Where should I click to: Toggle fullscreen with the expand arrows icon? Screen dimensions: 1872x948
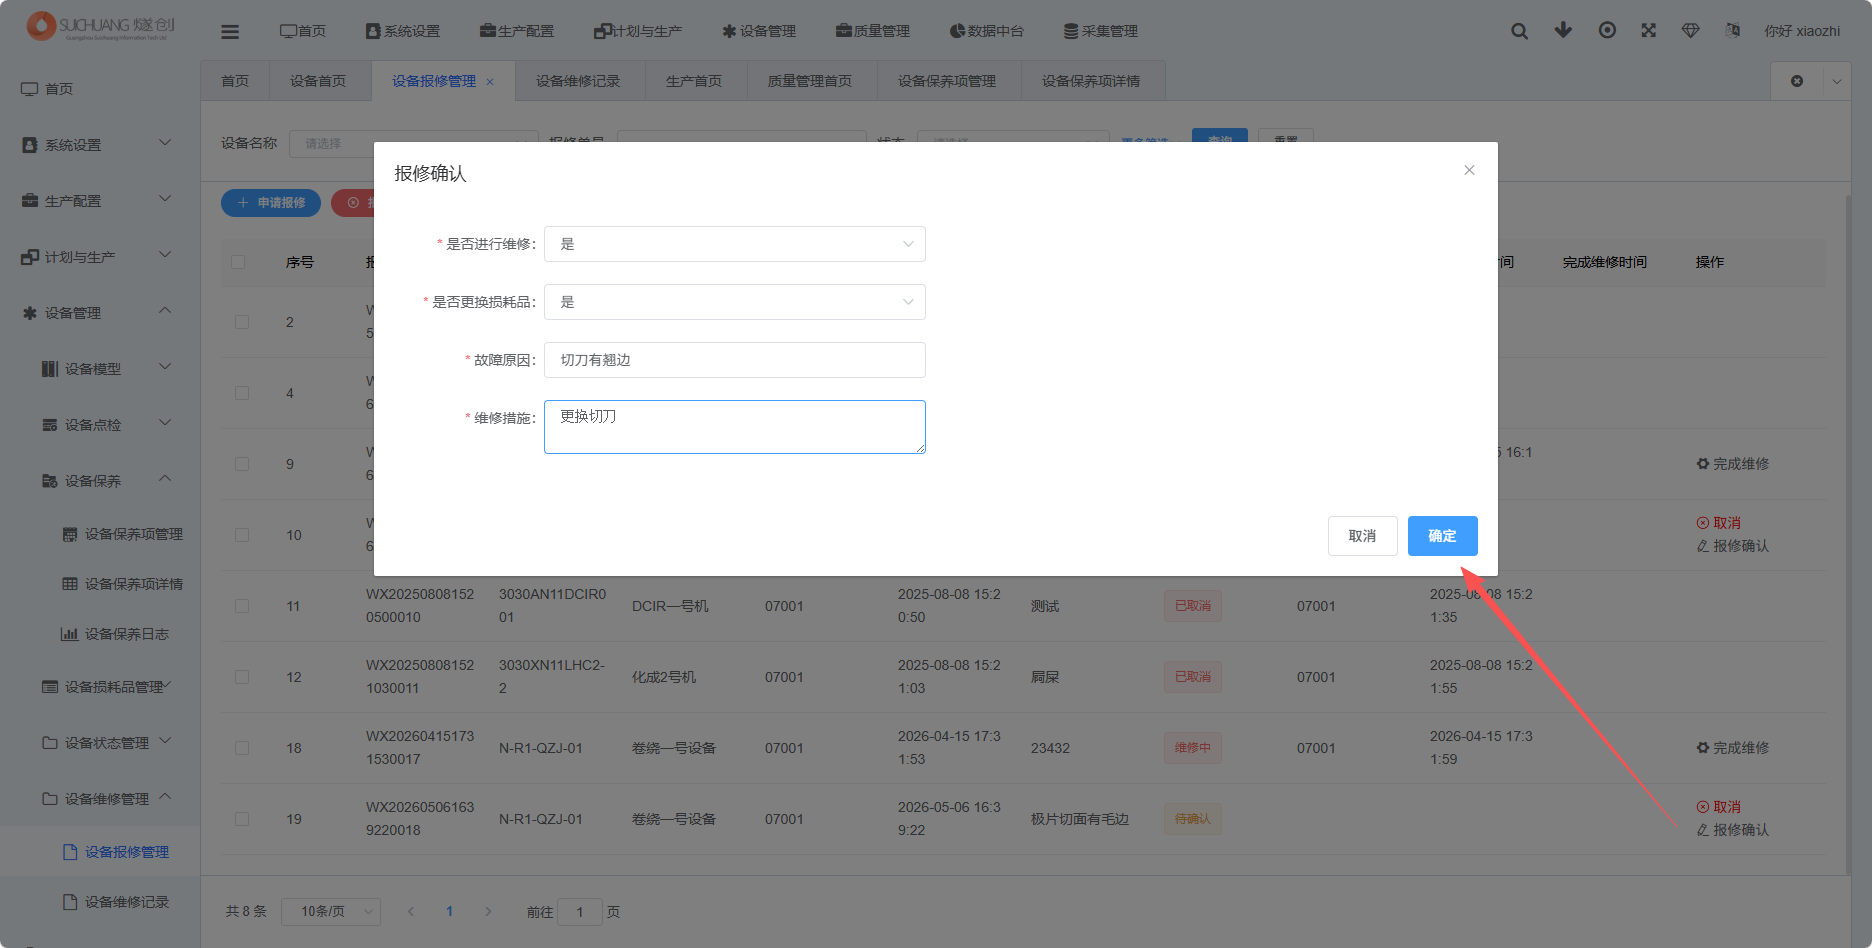point(1649,30)
